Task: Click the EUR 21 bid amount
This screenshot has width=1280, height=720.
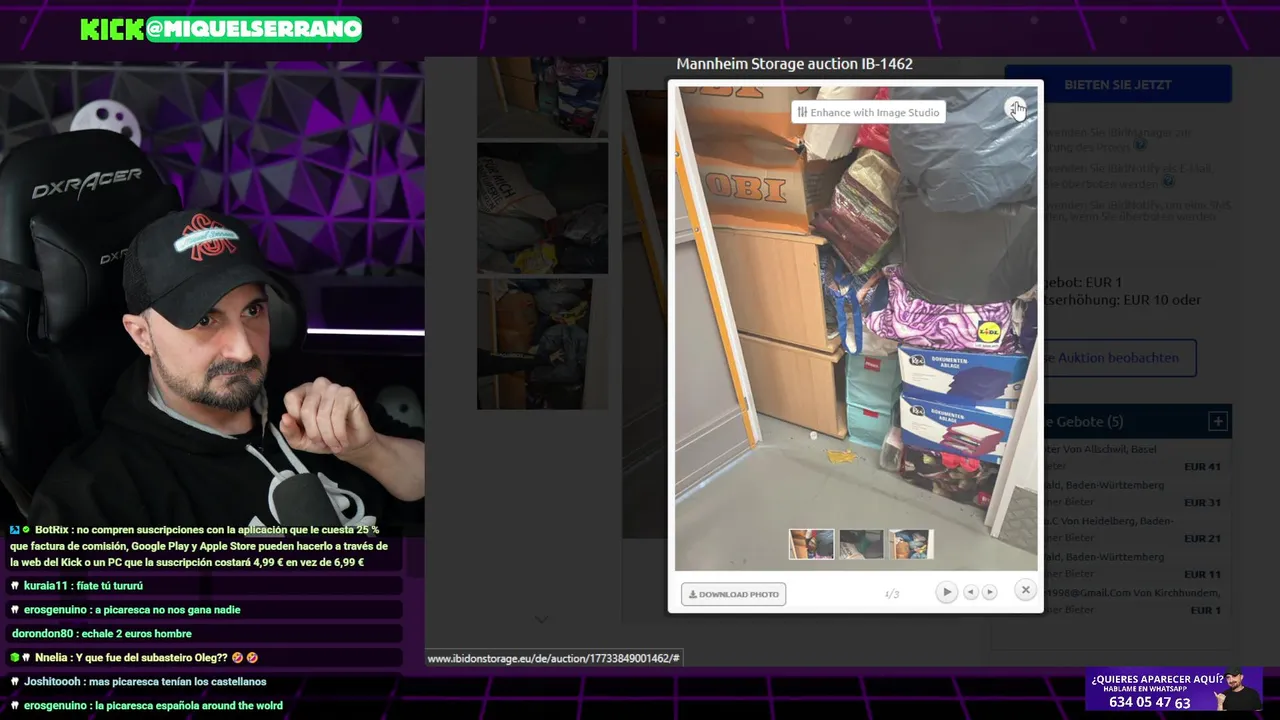Action: [x=1202, y=539]
